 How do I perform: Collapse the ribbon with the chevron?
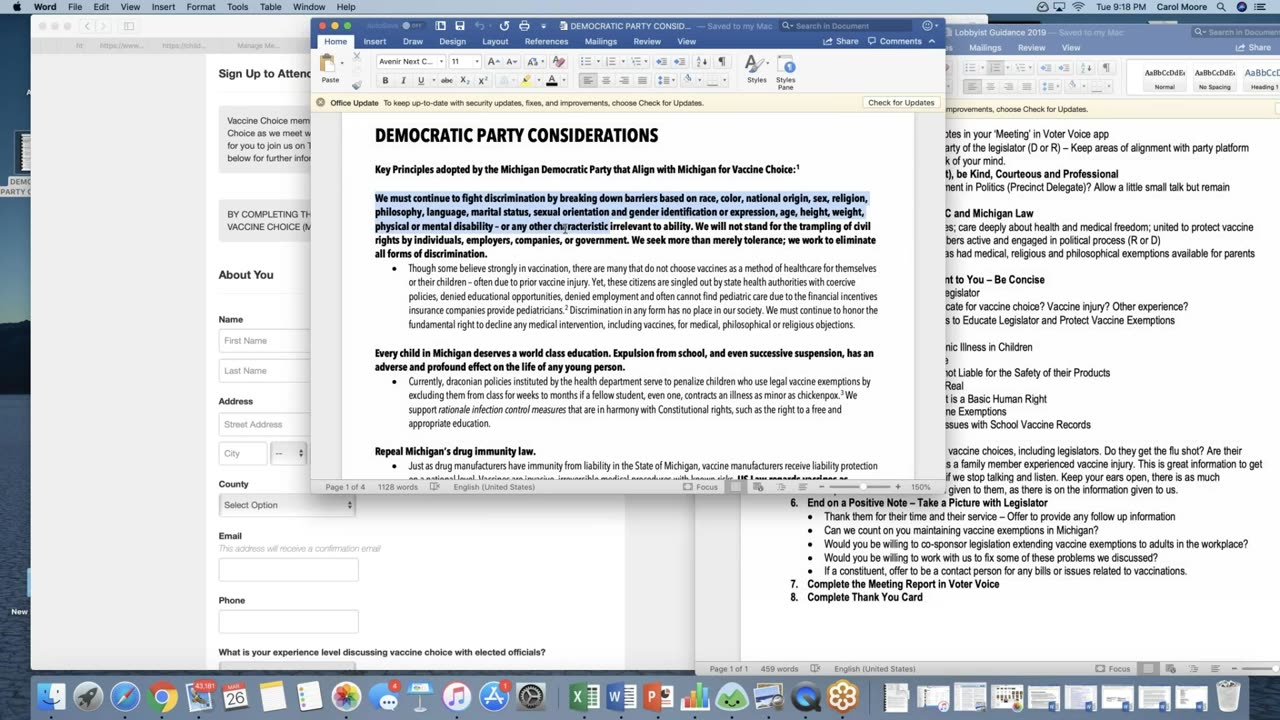point(933,41)
